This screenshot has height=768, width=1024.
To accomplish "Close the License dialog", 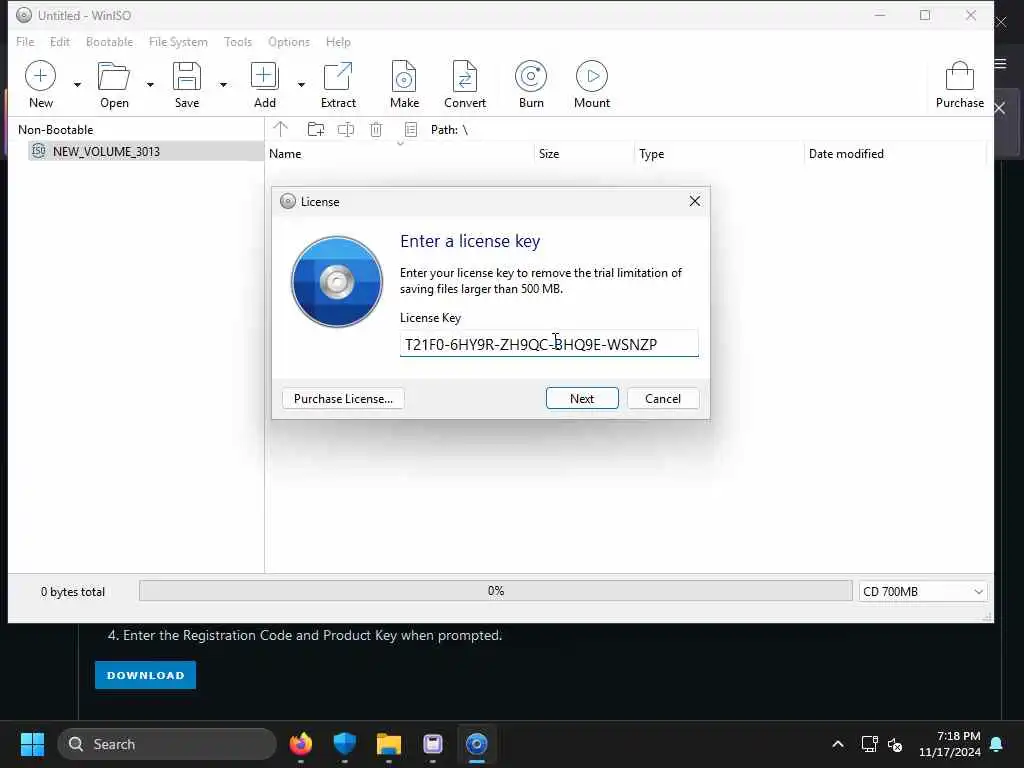I will click(x=695, y=201).
